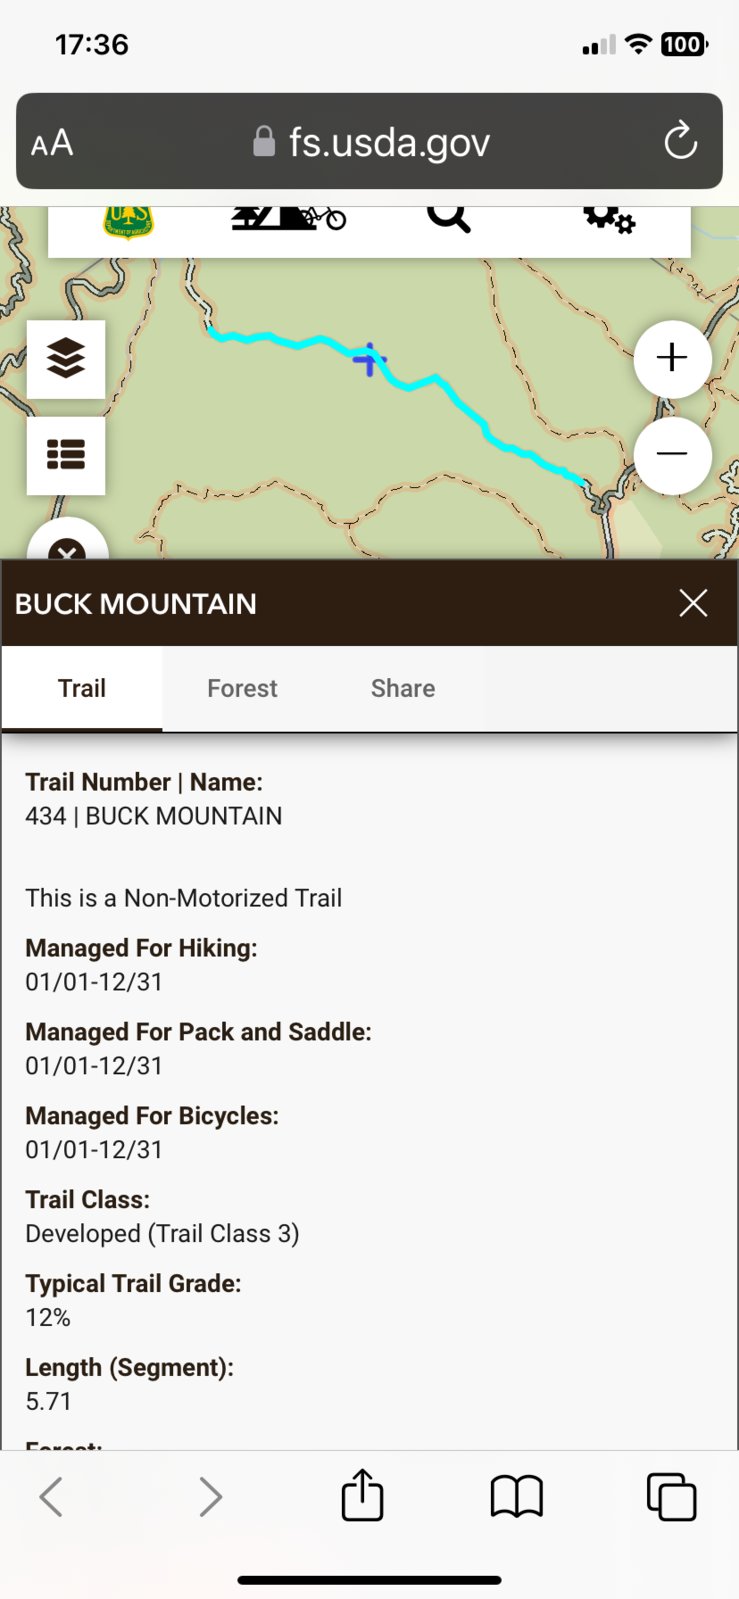The image size is (739, 1599).
Task: Open the map layers panel
Action: click(66, 359)
